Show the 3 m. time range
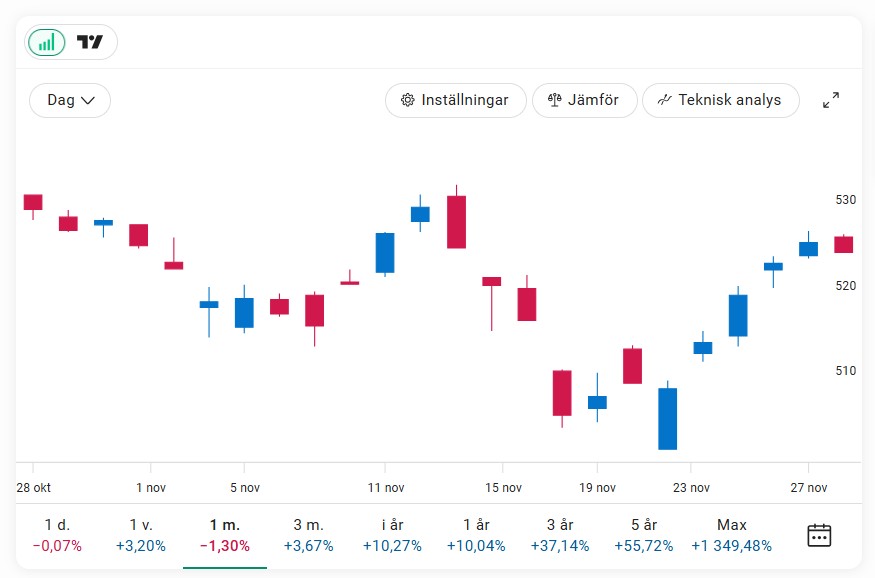The height and width of the screenshot is (578, 875). point(309,535)
